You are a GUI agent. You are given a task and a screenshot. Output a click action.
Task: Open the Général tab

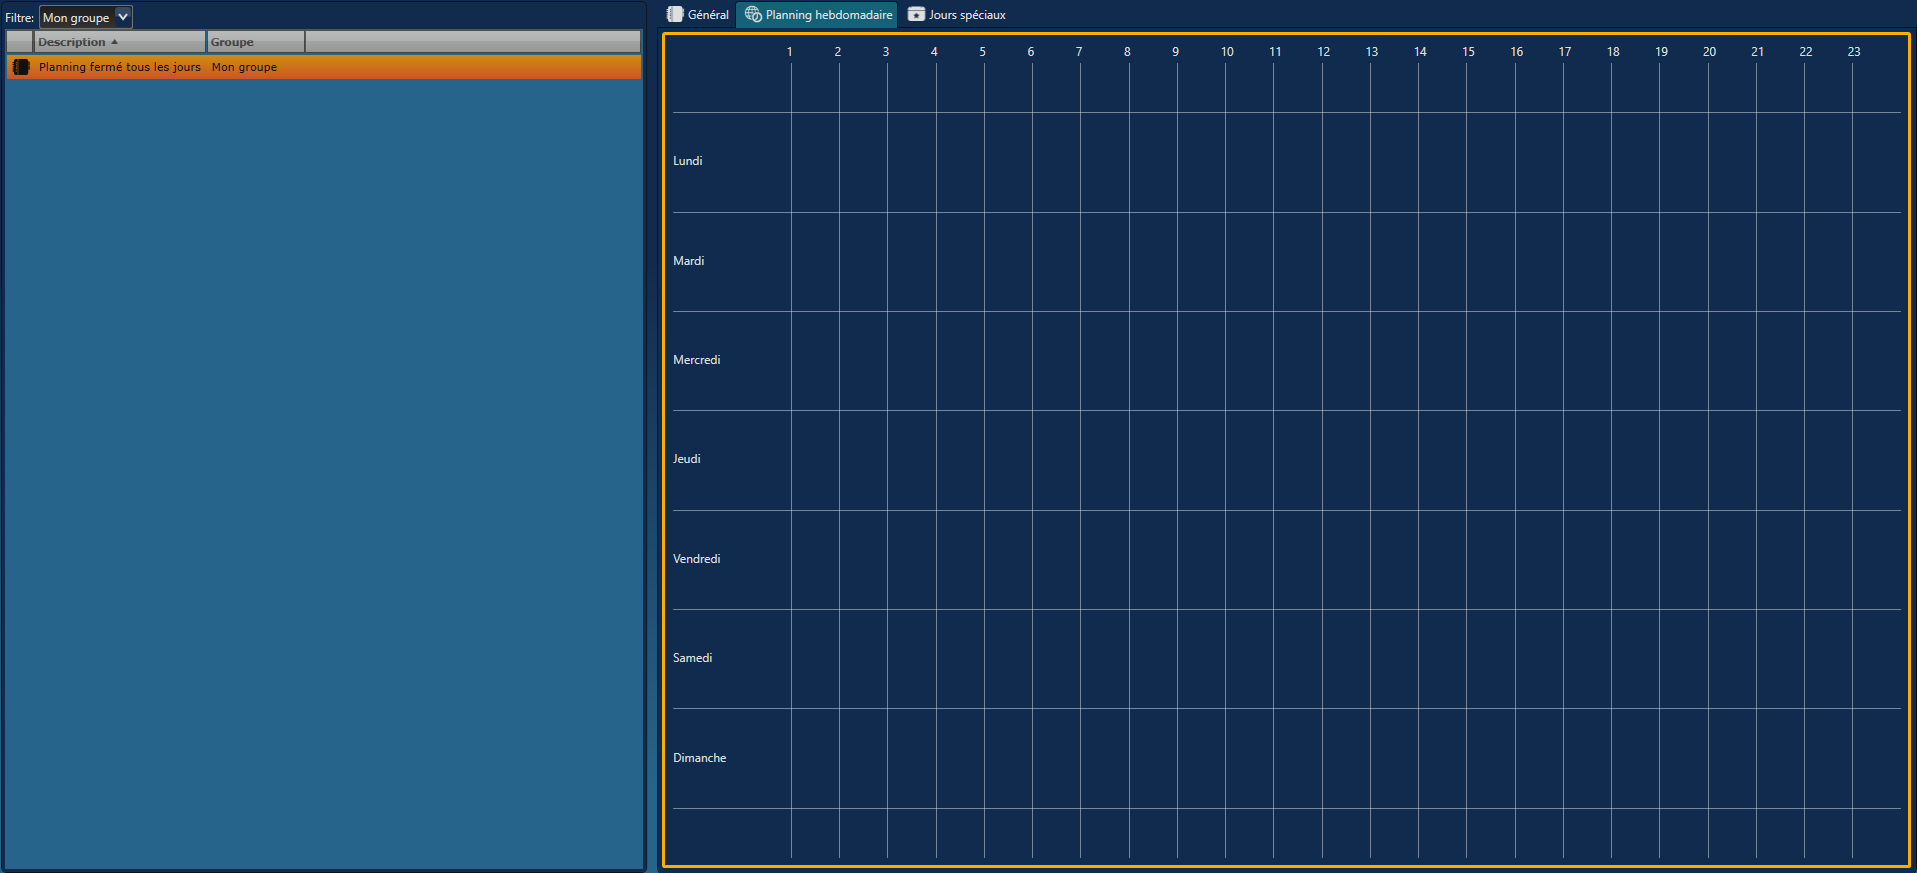click(698, 15)
